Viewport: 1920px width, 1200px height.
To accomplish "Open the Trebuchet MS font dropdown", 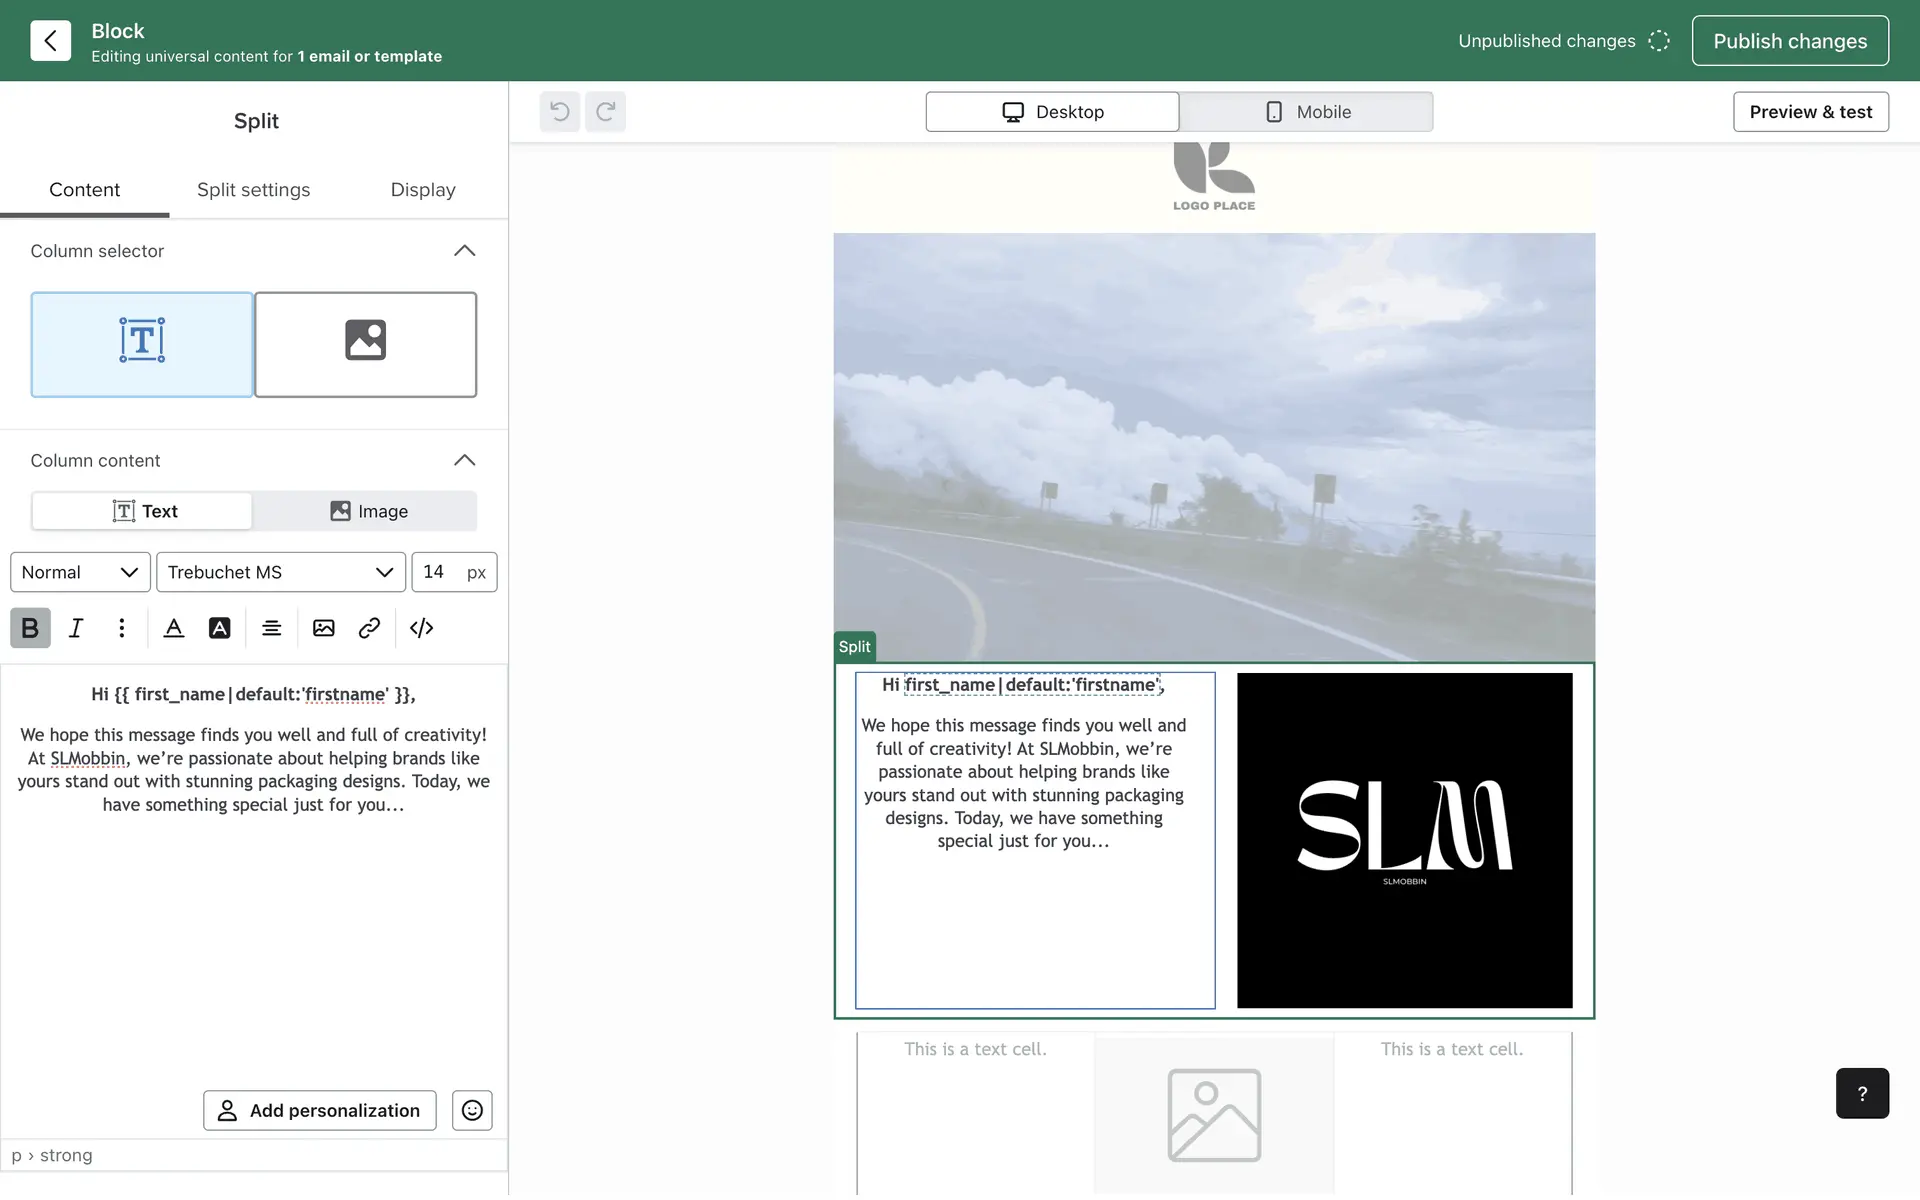I will pyautogui.click(x=280, y=572).
